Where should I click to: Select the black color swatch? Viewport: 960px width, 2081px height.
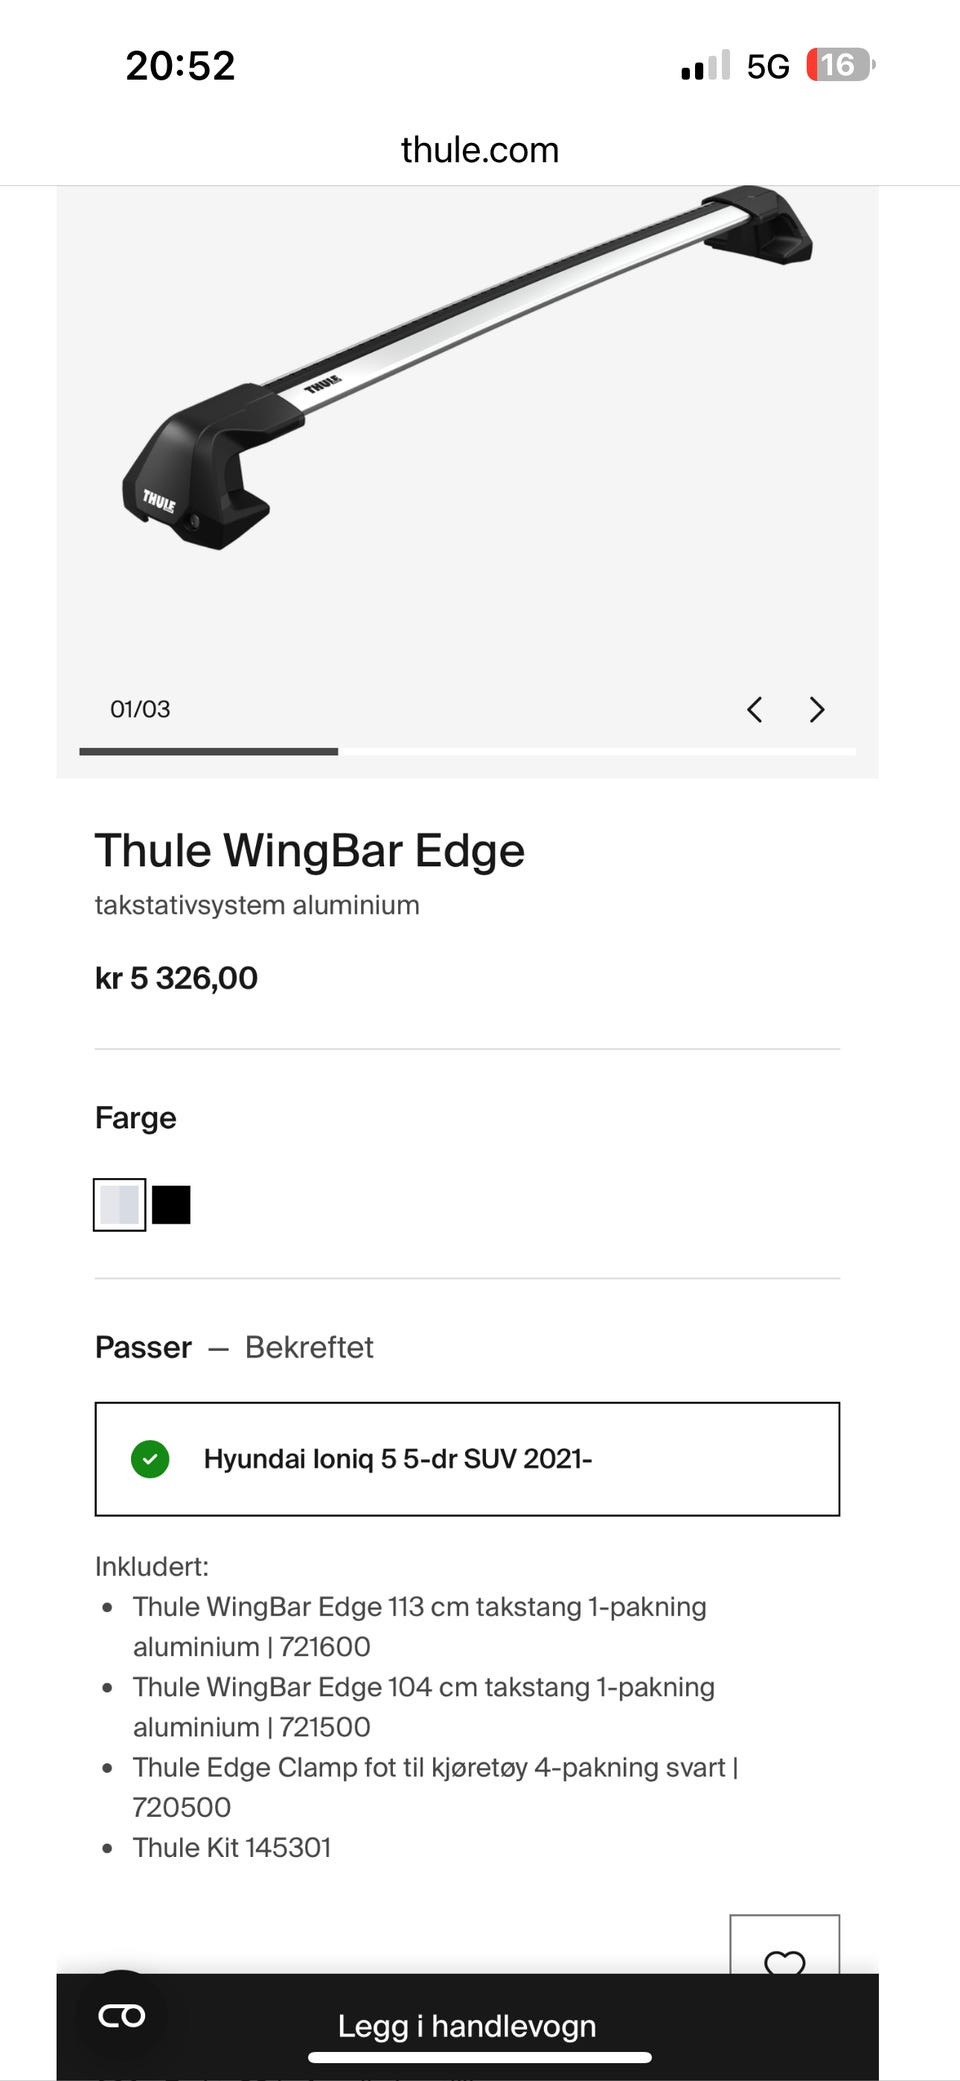(x=171, y=1205)
